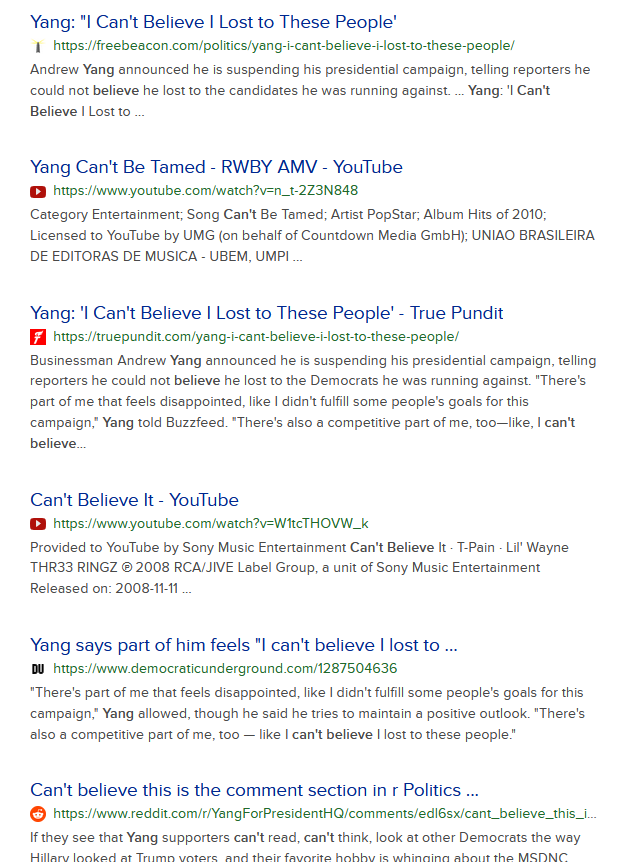The image size is (623, 862).
Task: Open 'Can't Believe It - YouTube' result
Action: pos(134,500)
